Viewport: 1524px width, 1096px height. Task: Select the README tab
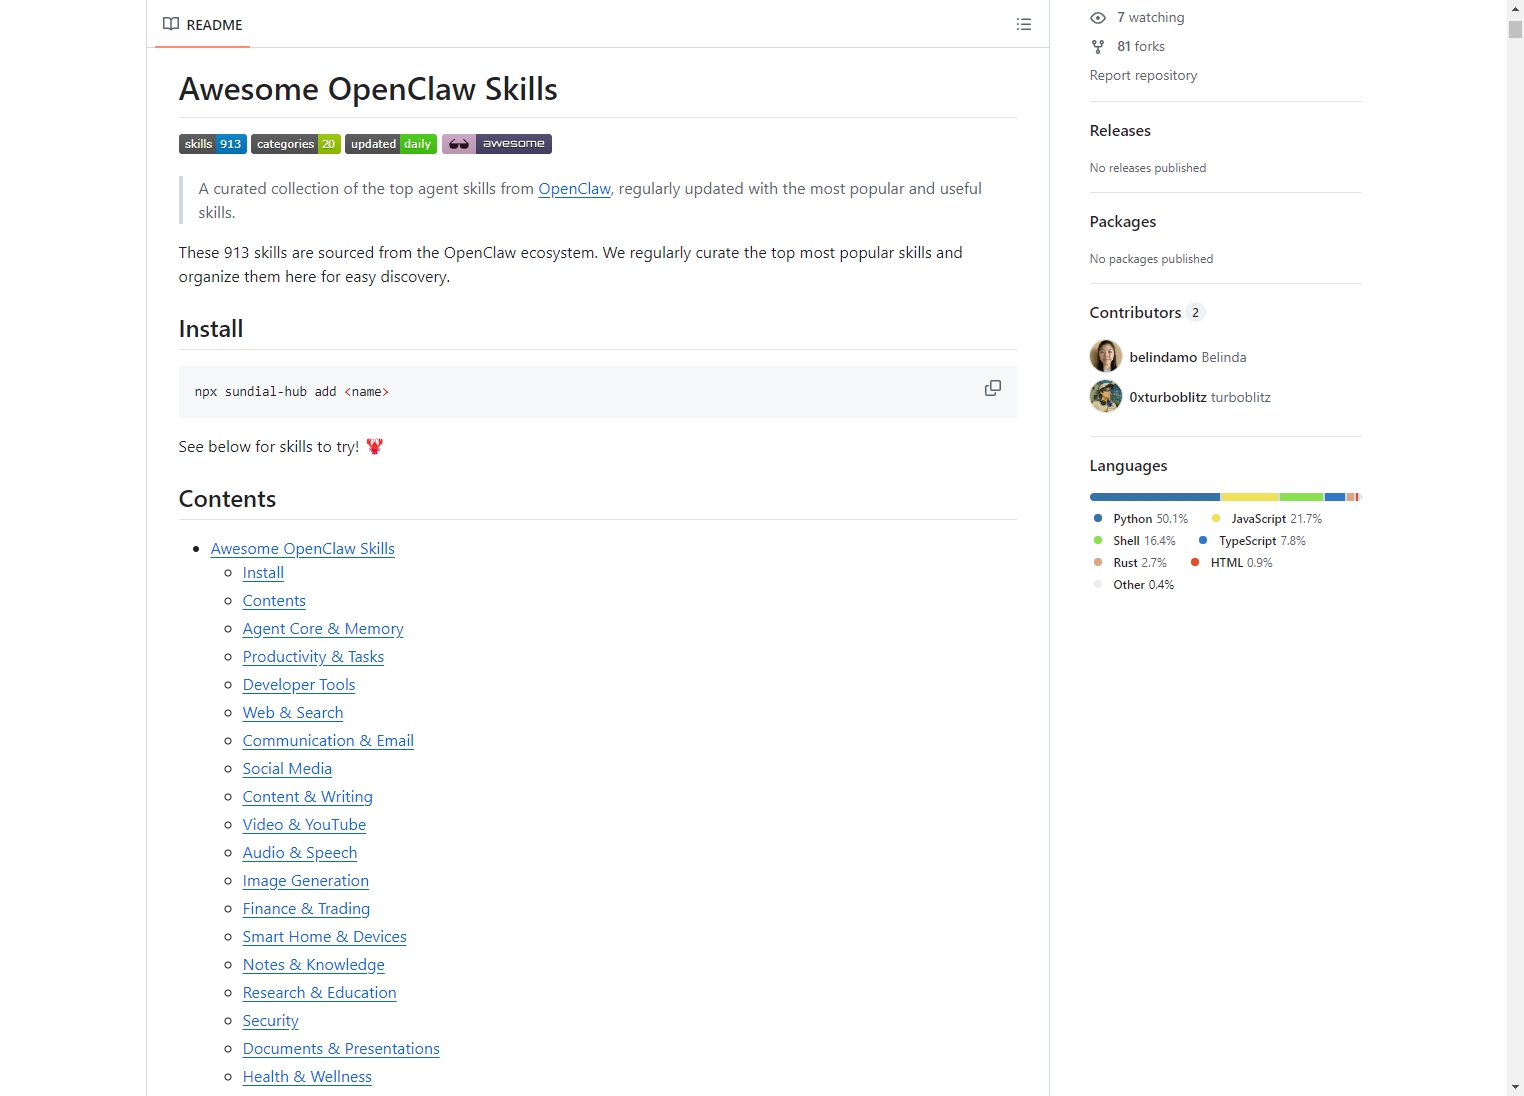(x=203, y=24)
